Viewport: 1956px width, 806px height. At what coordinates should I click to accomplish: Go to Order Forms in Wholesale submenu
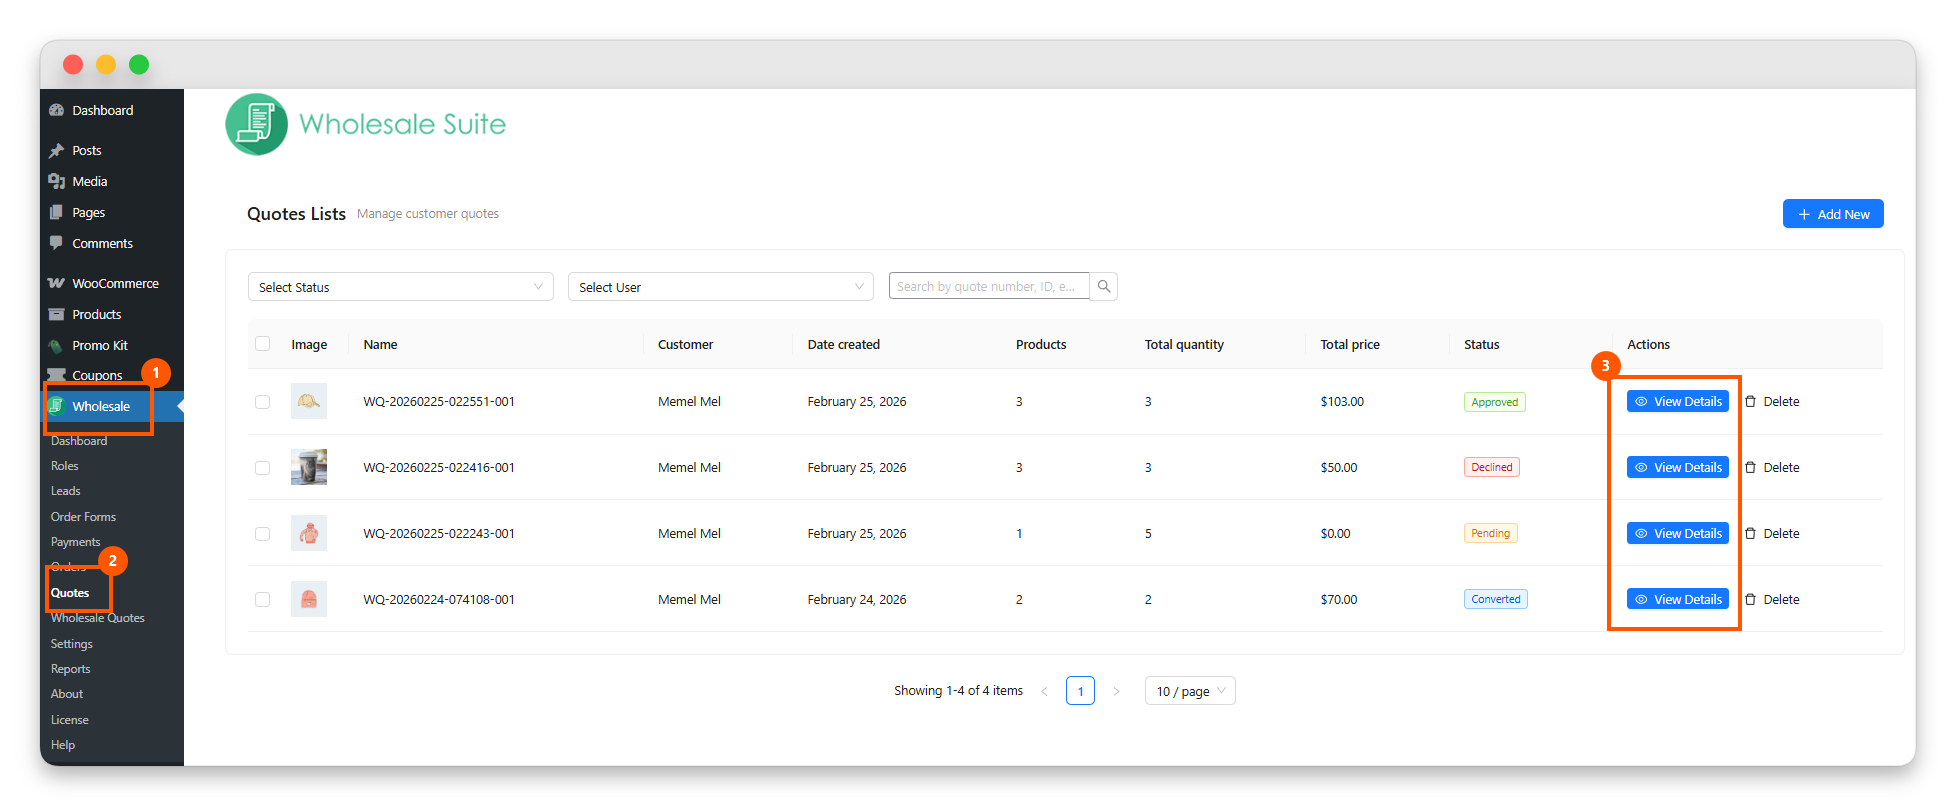coord(83,517)
